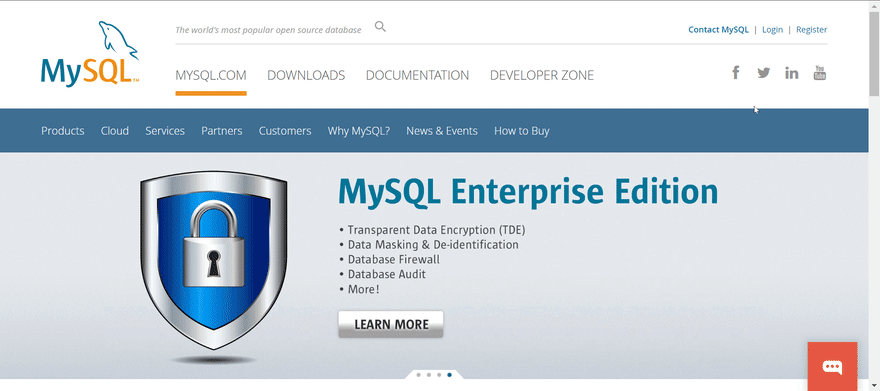The width and height of the screenshot is (880, 391).
Task: Click the search field tagline text
Action: point(268,30)
